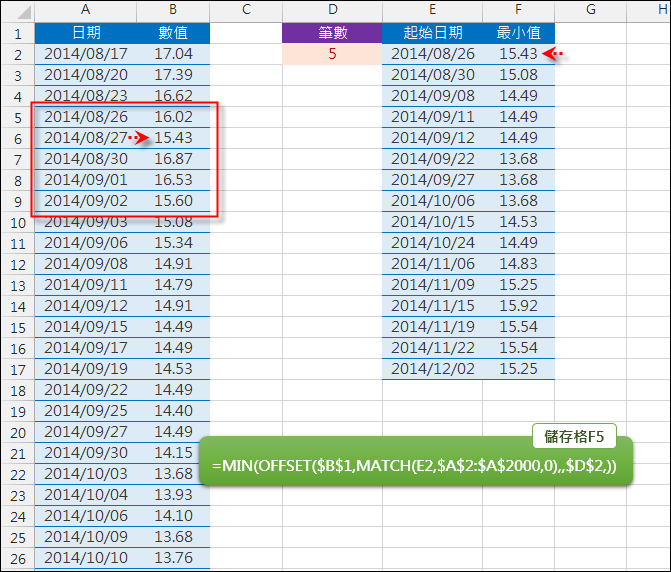The width and height of the screenshot is (671, 572).
Task: Click the 起始日期 header cell
Action: tap(432, 33)
